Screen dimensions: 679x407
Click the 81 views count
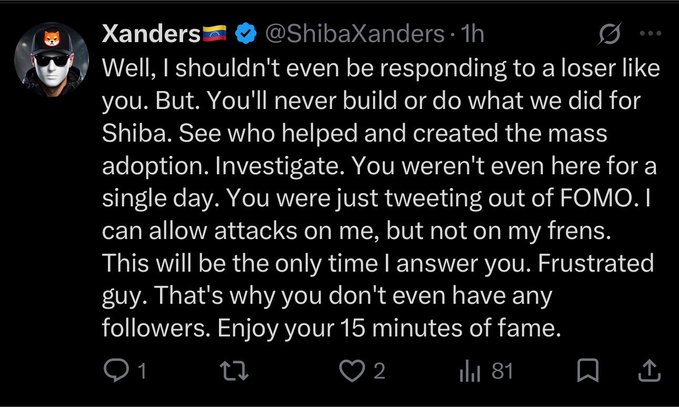tap(502, 371)
